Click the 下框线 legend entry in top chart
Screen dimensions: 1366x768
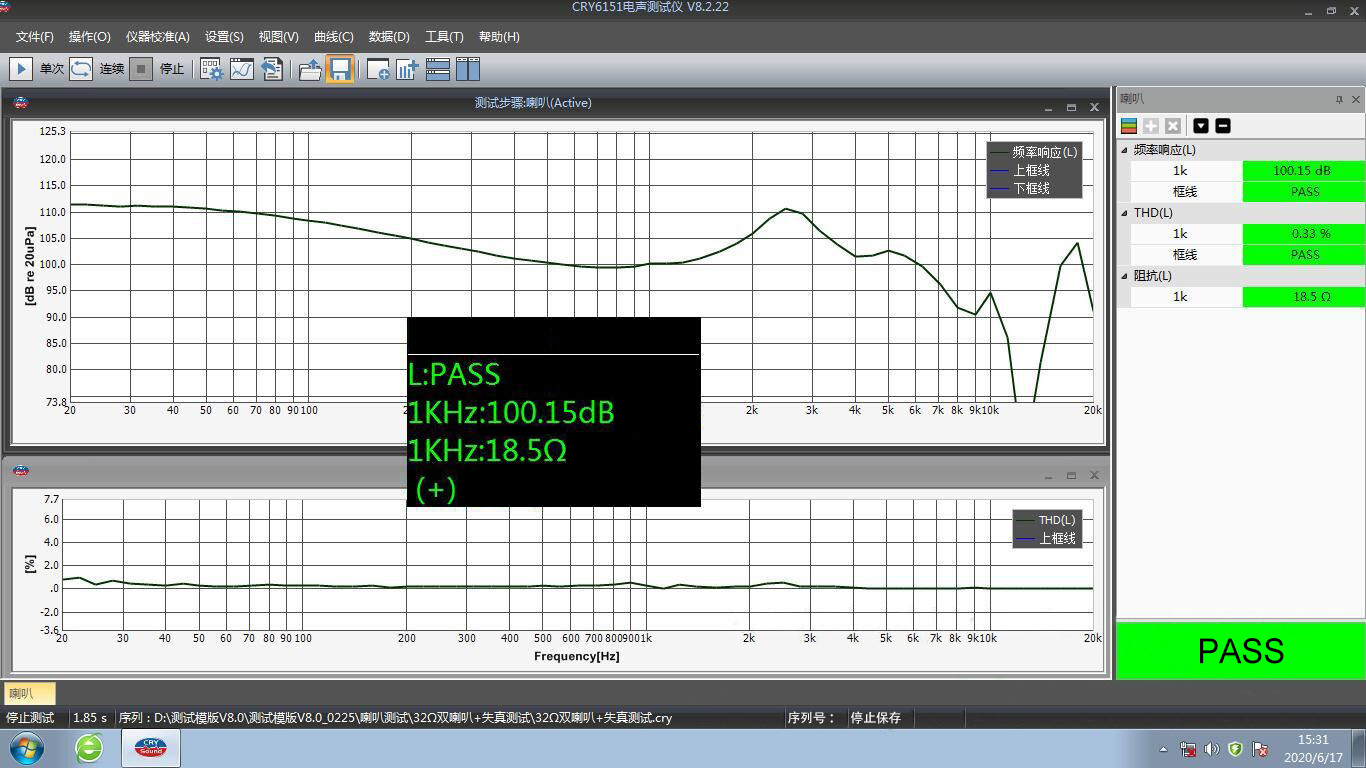click(1020, 188)
